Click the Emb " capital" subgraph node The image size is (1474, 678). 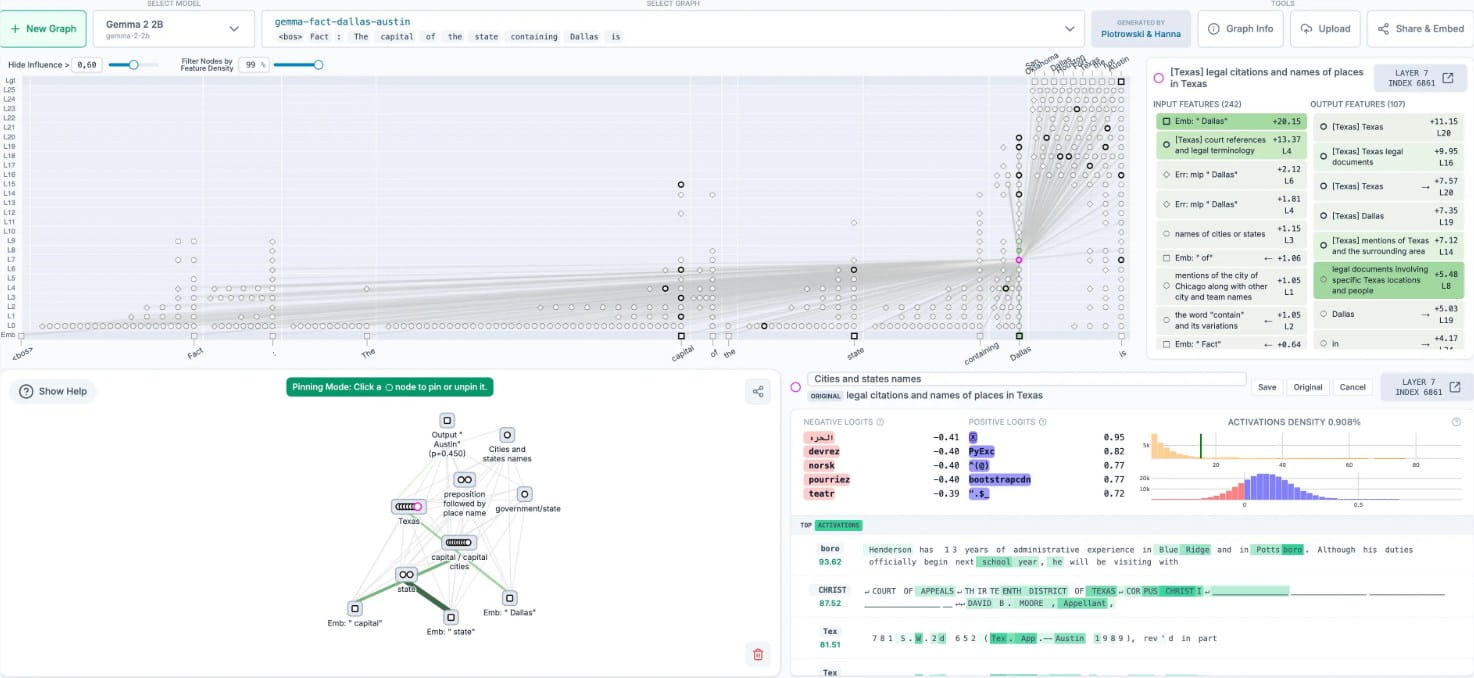click(354, 608)
